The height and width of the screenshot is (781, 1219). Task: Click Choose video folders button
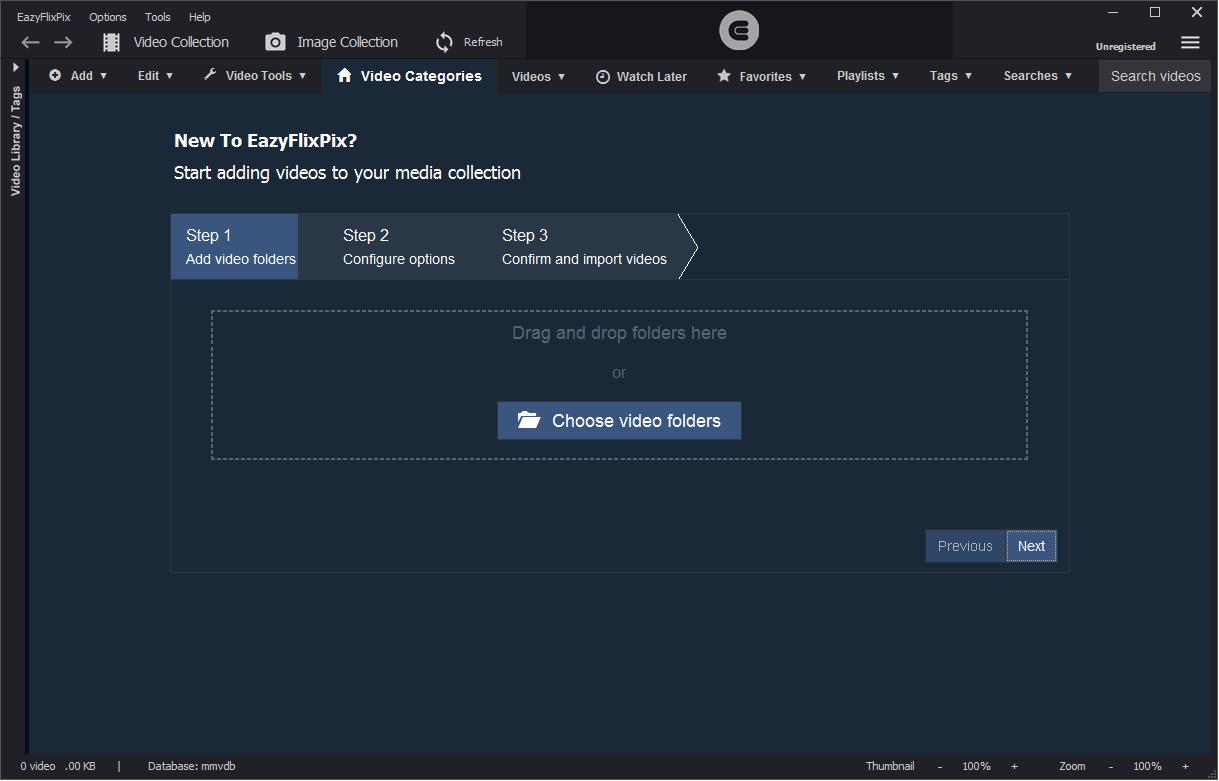click(619, 421)
